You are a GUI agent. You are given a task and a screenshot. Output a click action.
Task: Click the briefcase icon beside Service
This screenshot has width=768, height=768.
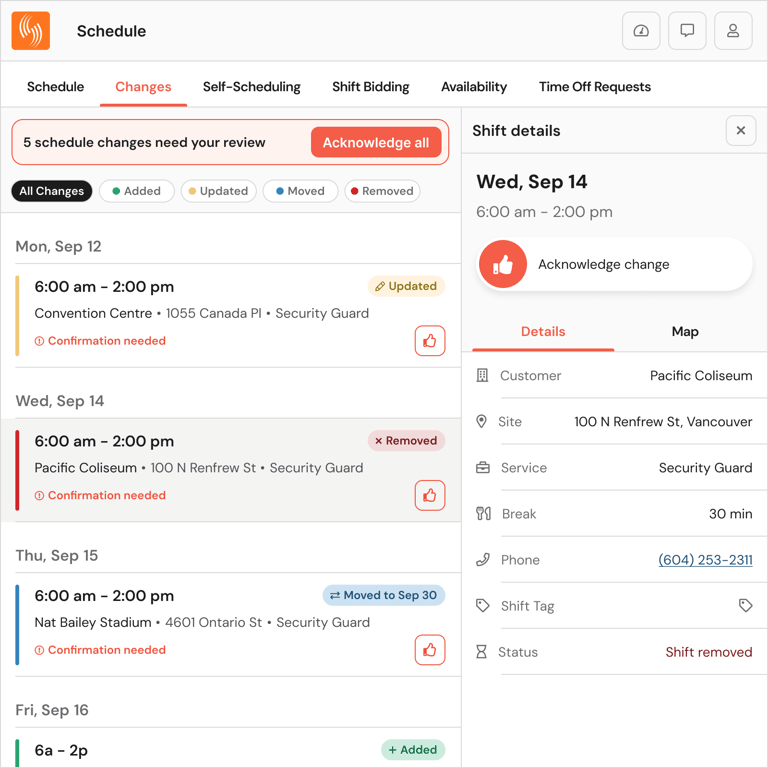click(482, 468)
